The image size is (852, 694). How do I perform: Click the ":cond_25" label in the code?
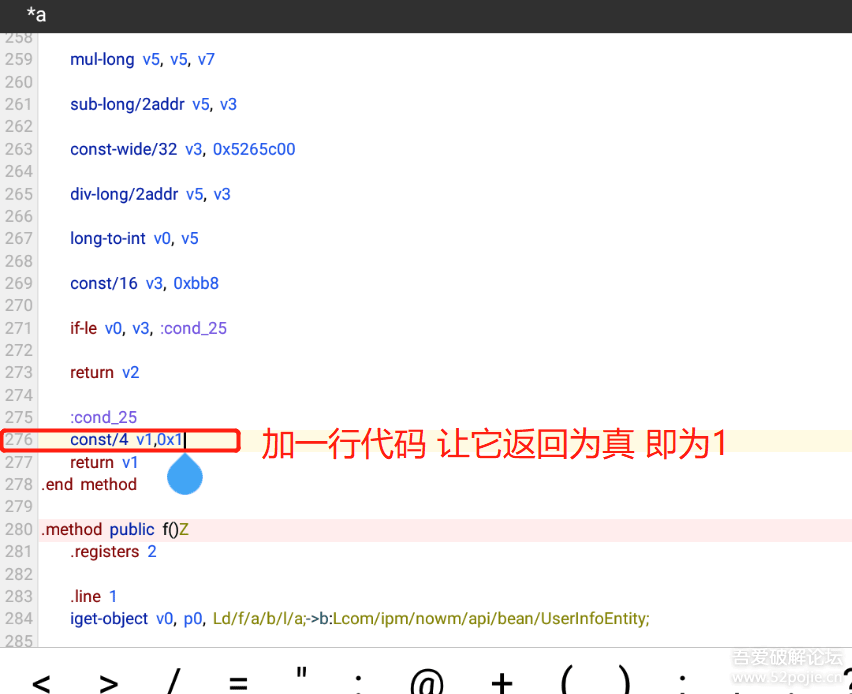[x=103, y=417]
